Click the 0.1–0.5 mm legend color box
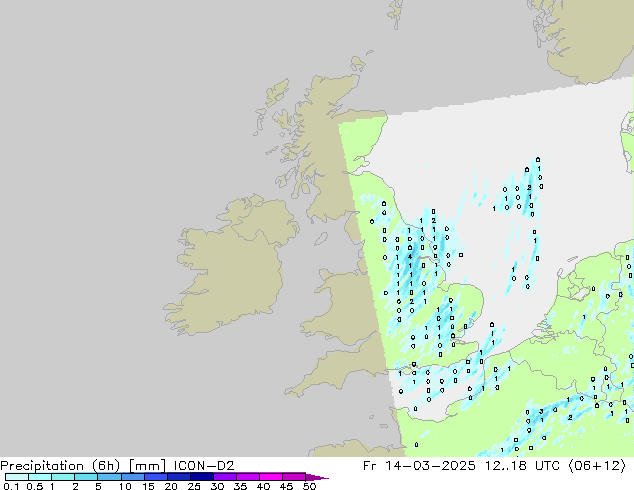The width and height of the screenshot is (634, 490). tap(17, 477)
